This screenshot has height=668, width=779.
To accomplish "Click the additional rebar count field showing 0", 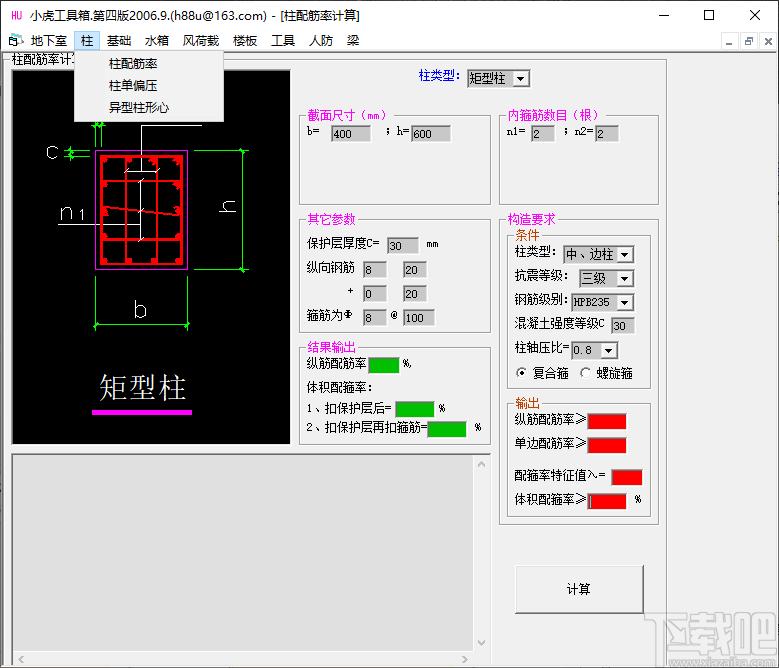I will (x=375, y=294).
